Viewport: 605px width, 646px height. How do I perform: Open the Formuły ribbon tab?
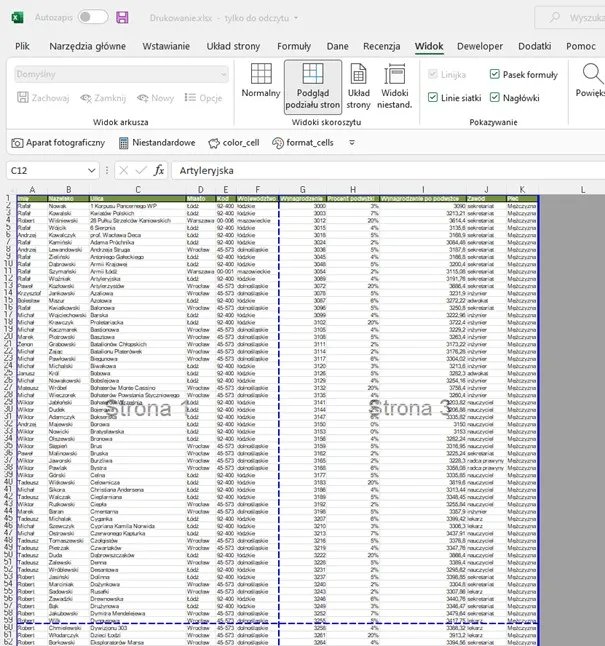click(294, 46)
